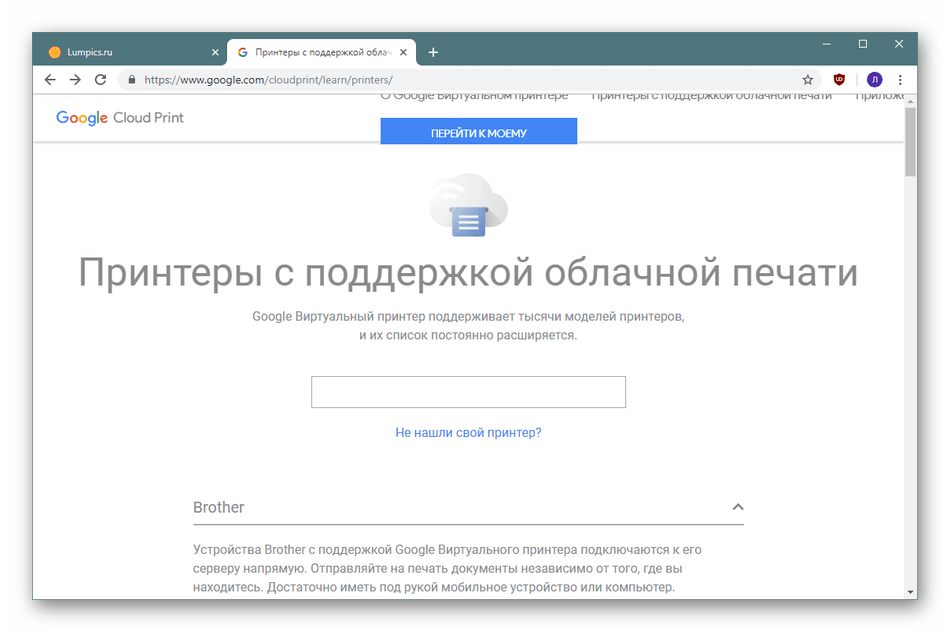Close the Lumpics.ru tab
This screenshot has height=632, width=950.
tap(215, 52)
